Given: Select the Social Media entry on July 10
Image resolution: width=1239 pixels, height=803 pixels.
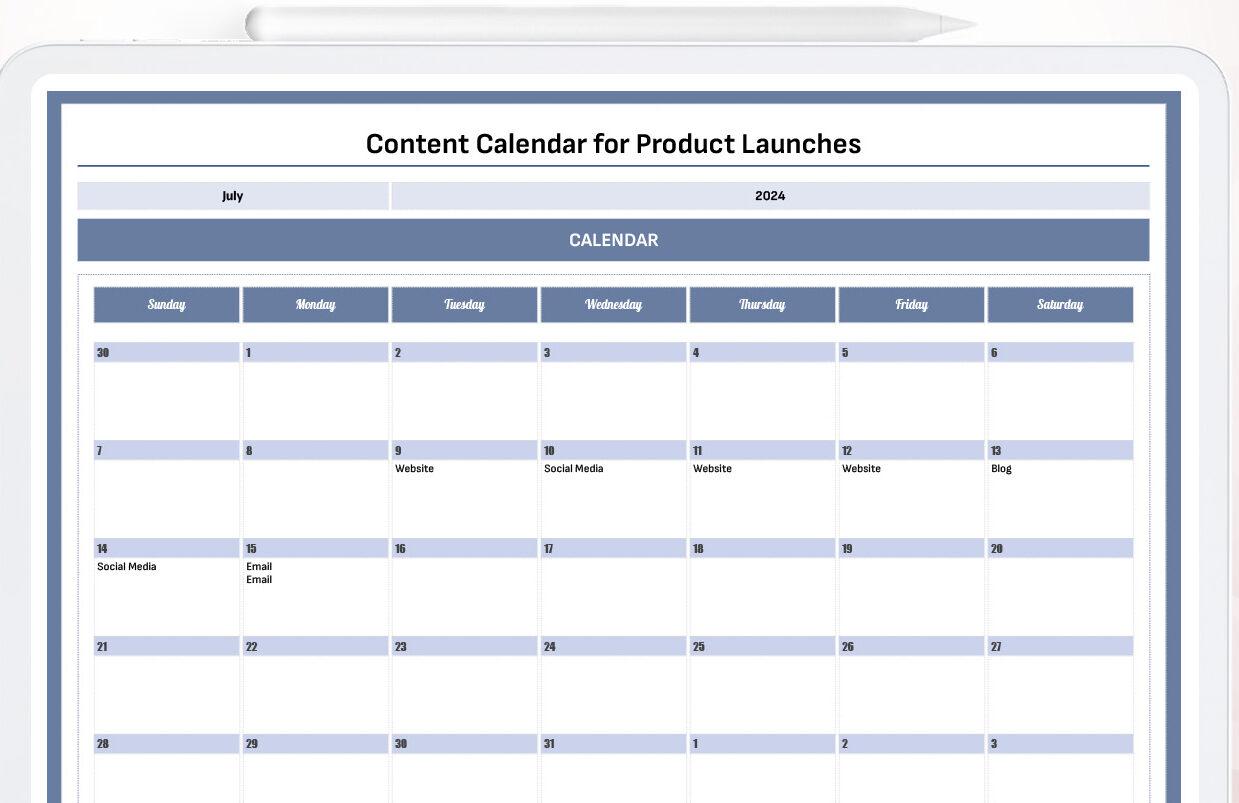Looking at the screenshot, I should (x=573, y=469).
